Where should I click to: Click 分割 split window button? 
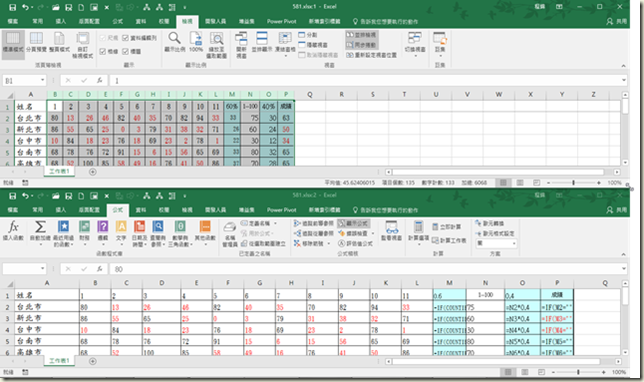[x=308, y=35]
